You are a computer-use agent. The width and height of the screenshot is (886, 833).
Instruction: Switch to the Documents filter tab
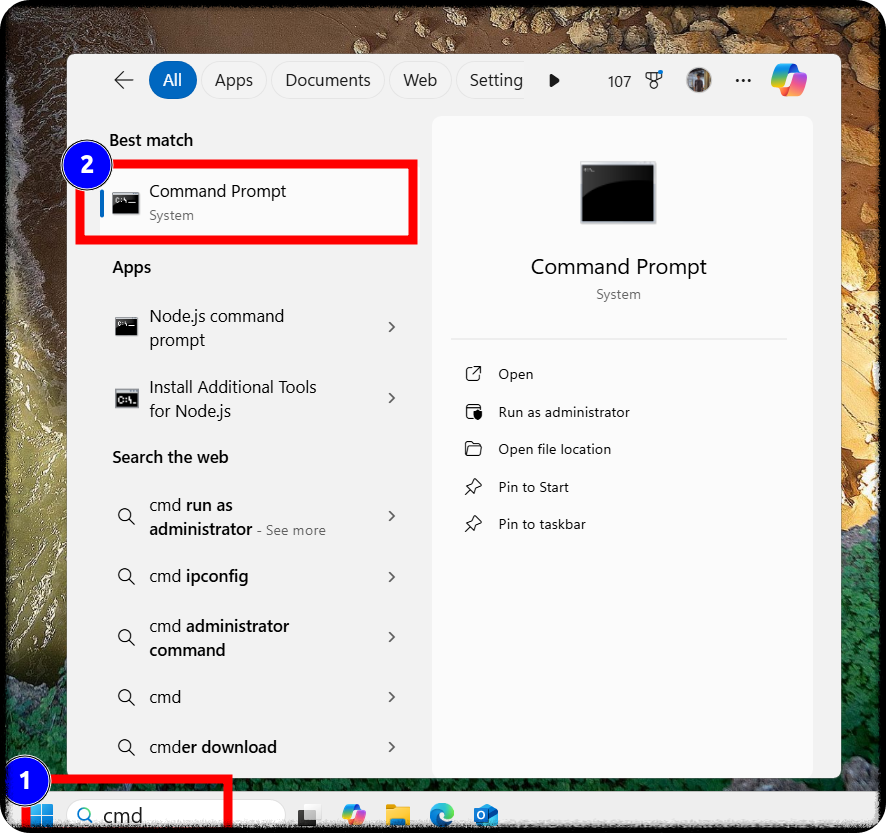tap(328, 80)
